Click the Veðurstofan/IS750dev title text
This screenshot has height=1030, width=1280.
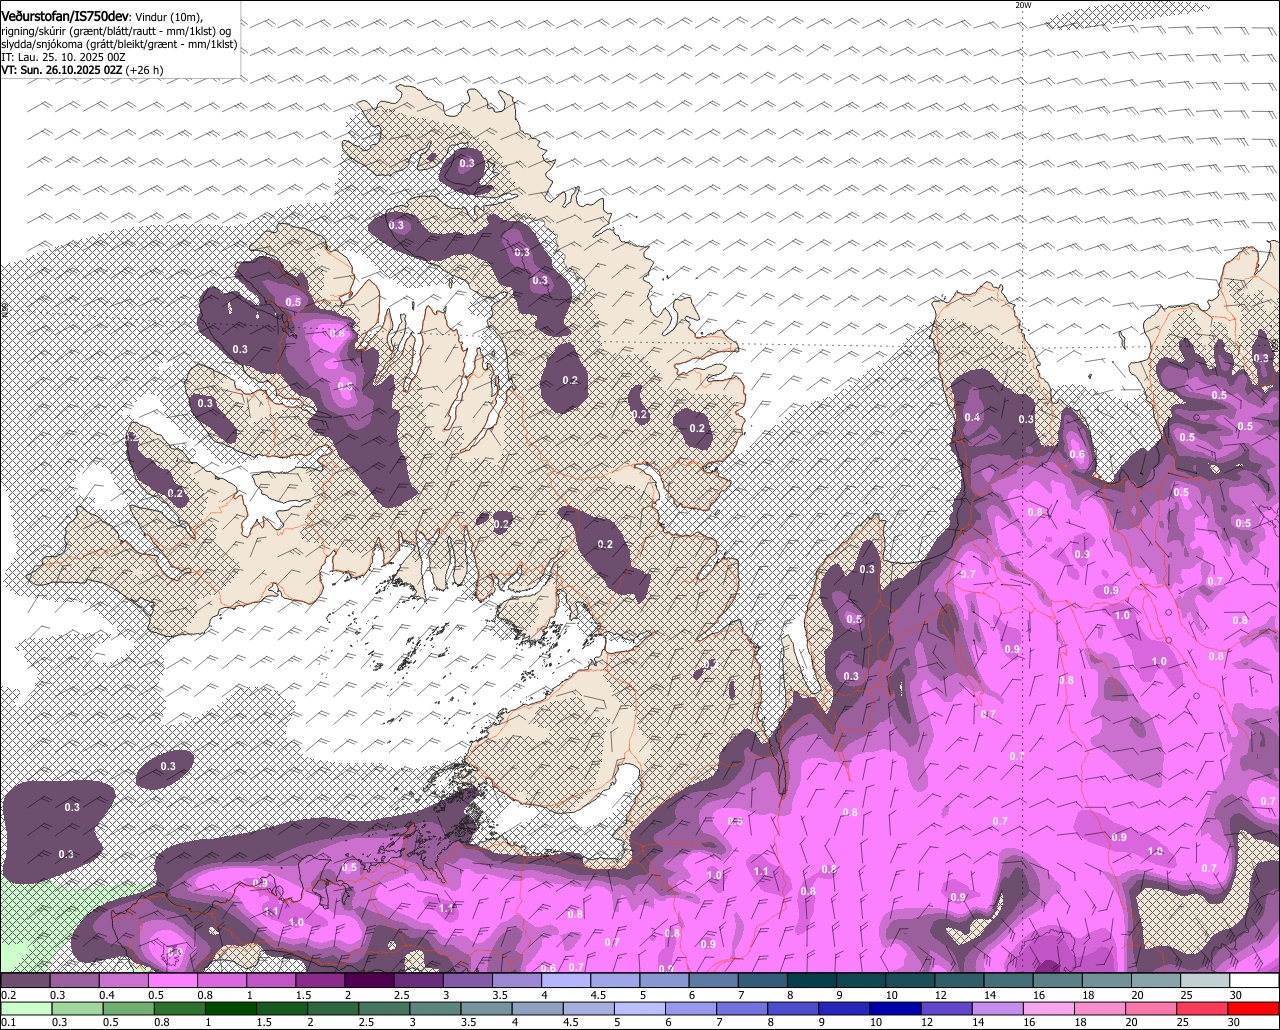point(65,16)
